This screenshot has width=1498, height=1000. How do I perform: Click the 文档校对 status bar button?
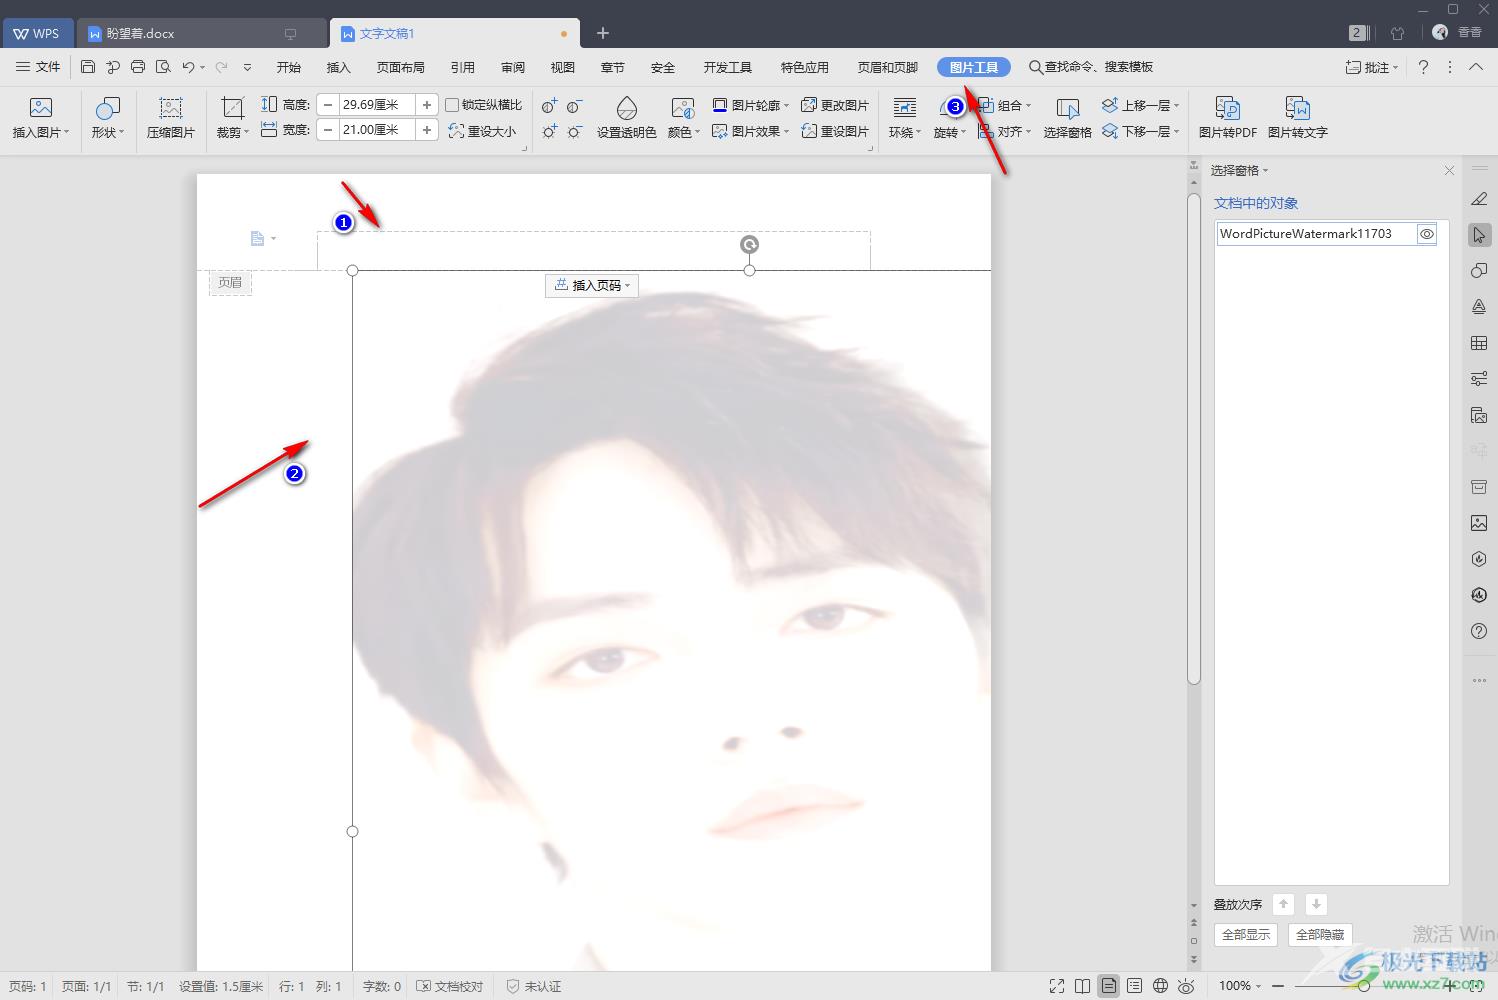(x=450, y=986)
